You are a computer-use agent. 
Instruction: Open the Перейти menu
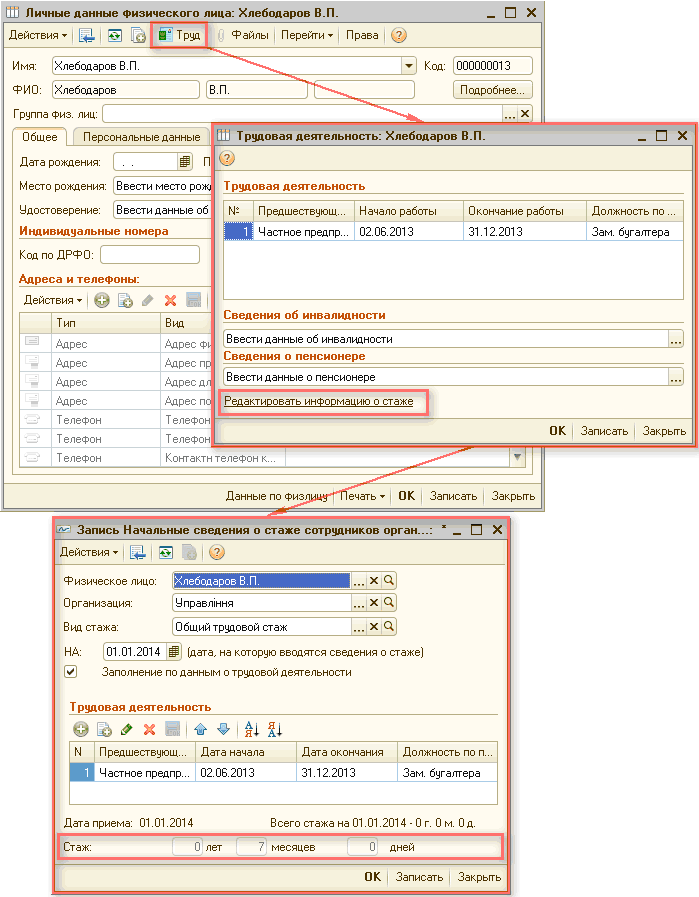pos(307,35)
